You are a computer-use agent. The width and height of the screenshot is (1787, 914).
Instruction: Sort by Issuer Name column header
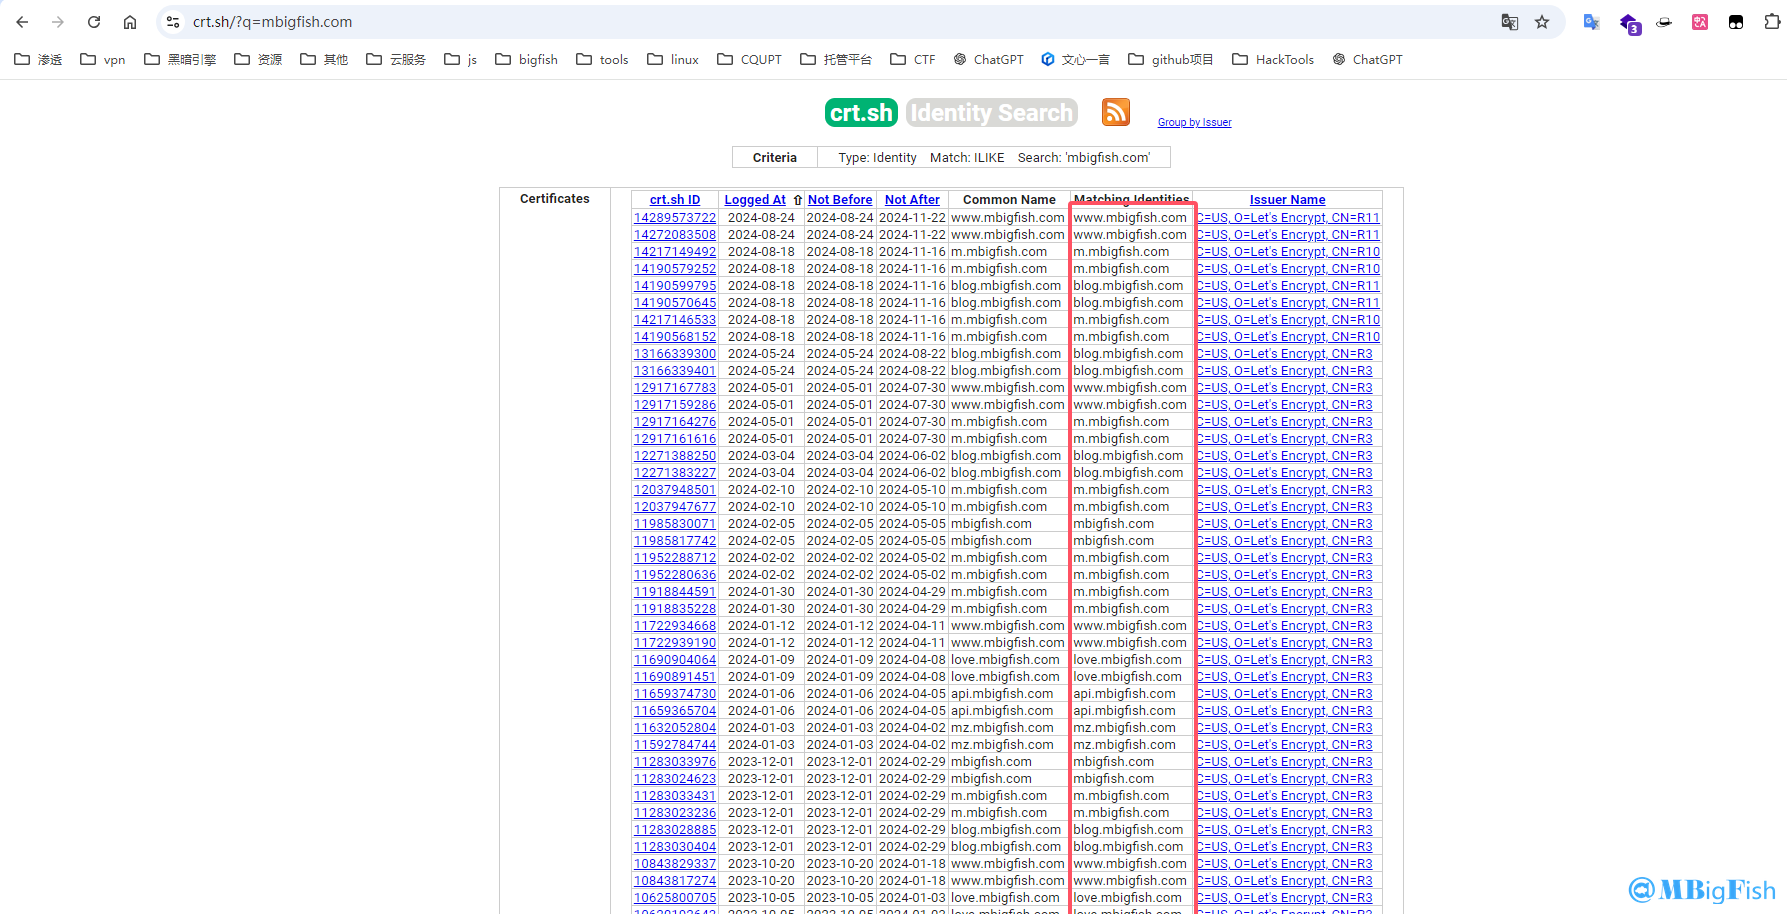pos(1287,200)
